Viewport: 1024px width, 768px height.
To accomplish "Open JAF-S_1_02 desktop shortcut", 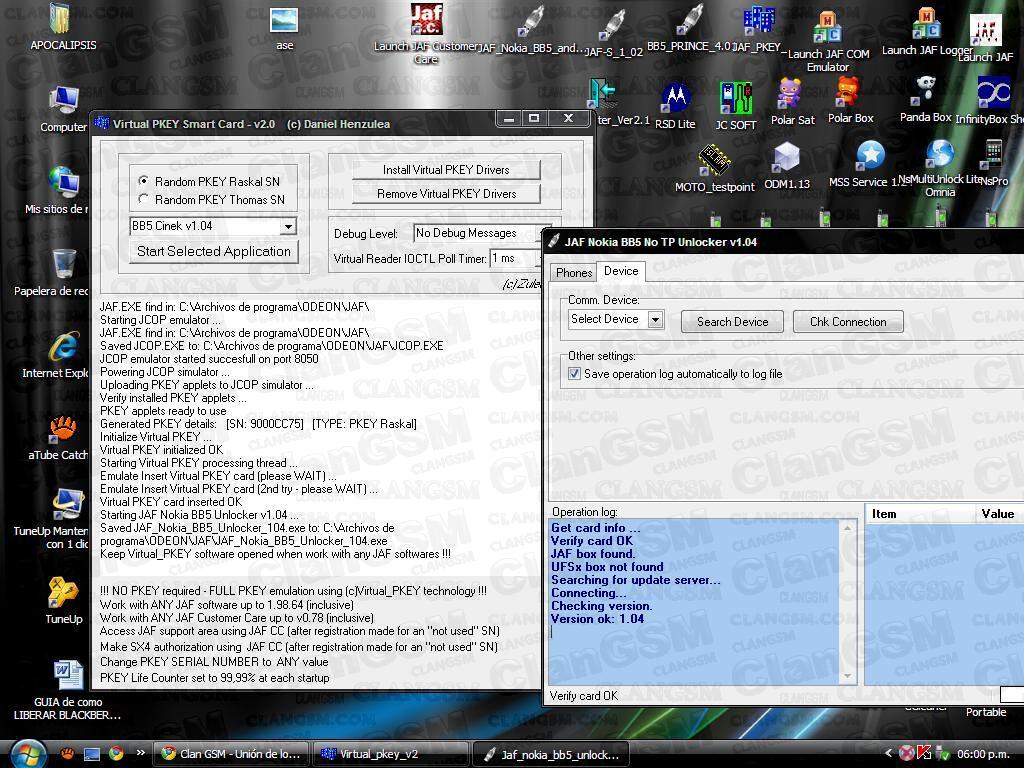I will pos(613,25).
